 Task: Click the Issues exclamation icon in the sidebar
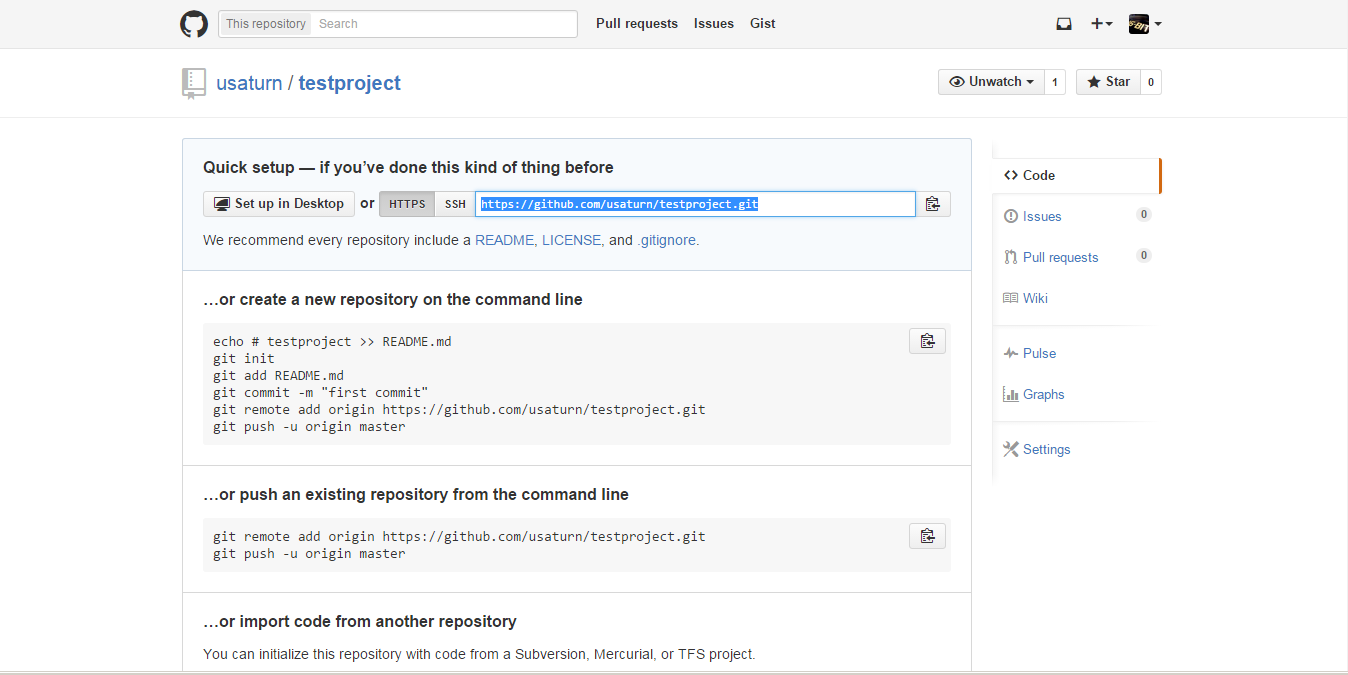[1011, 216]
